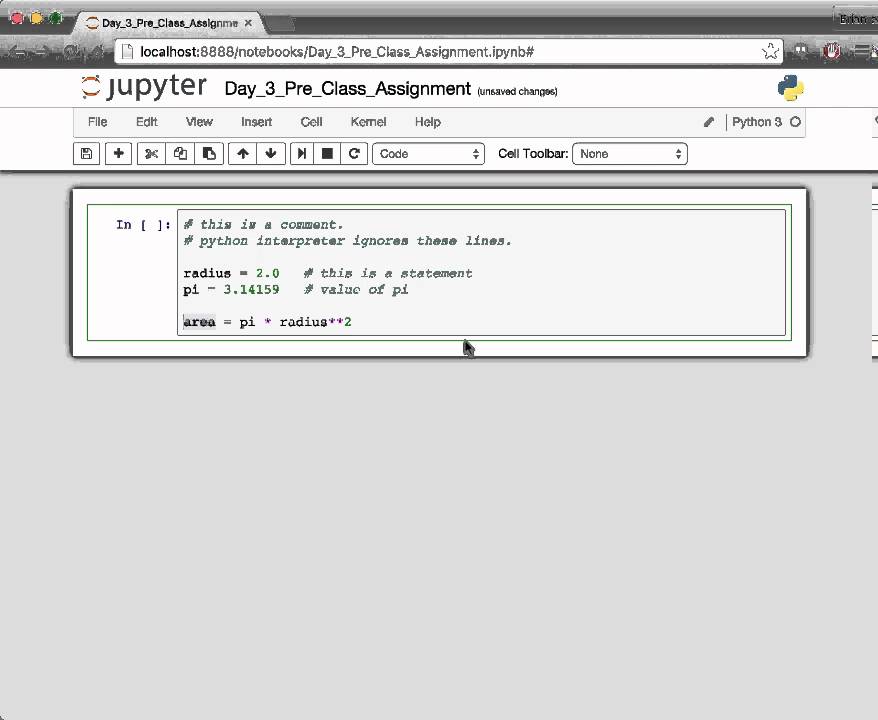Click the Python logo icon
Screen dimensions: 878x720
point(791,88)
